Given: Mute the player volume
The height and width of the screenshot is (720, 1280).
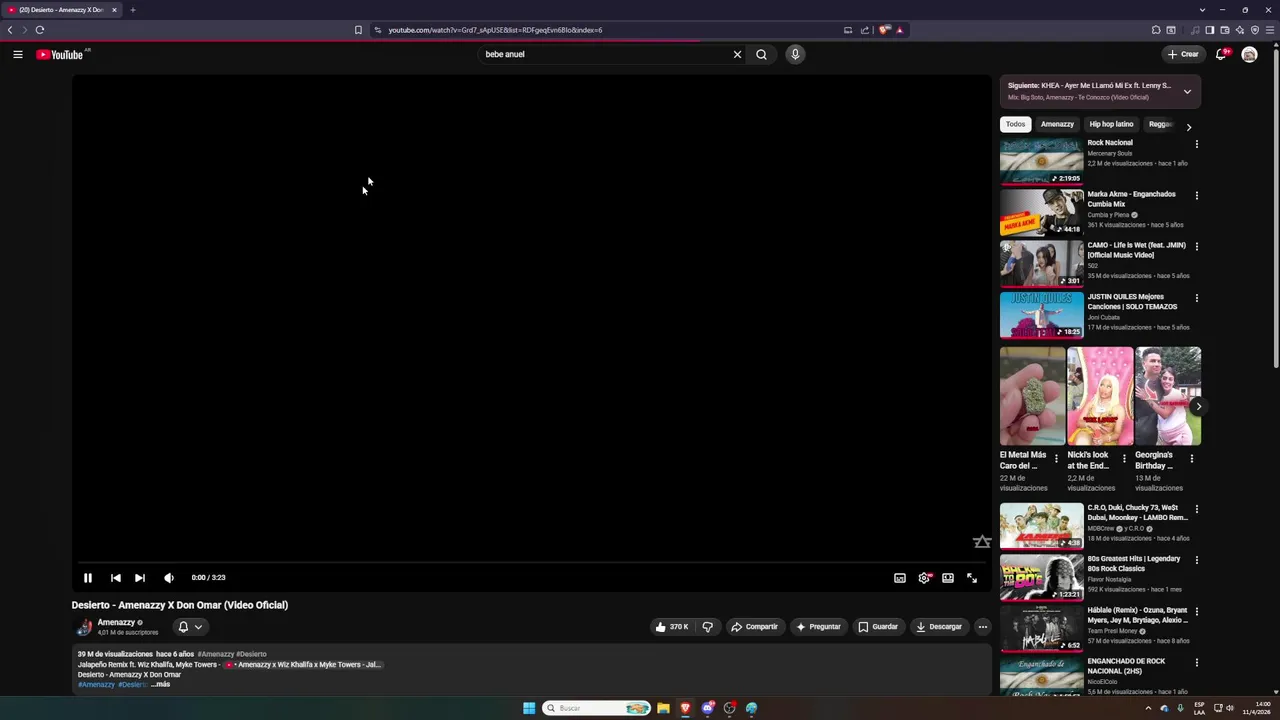Looking at the screenshot, I should (169, 577).
